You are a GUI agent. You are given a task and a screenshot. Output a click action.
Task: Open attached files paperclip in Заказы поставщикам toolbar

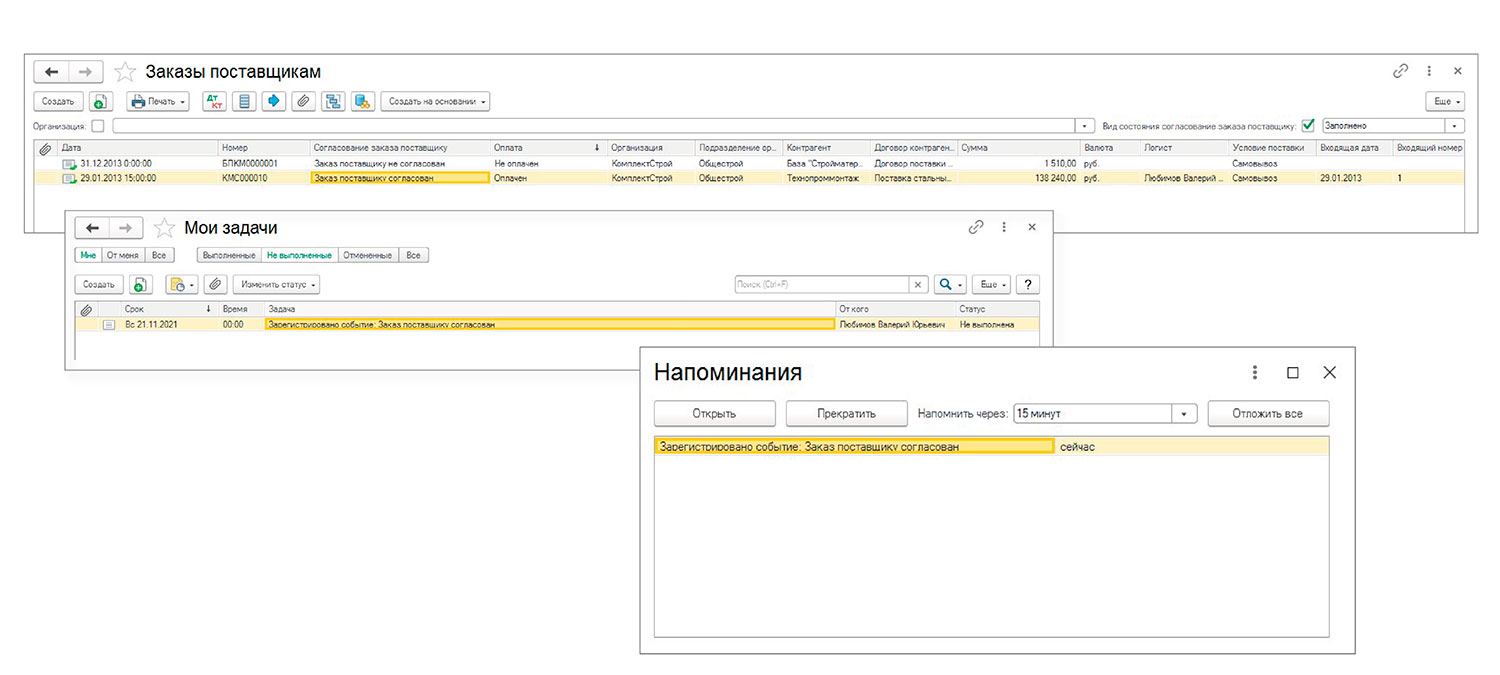[x=304, y=101]
